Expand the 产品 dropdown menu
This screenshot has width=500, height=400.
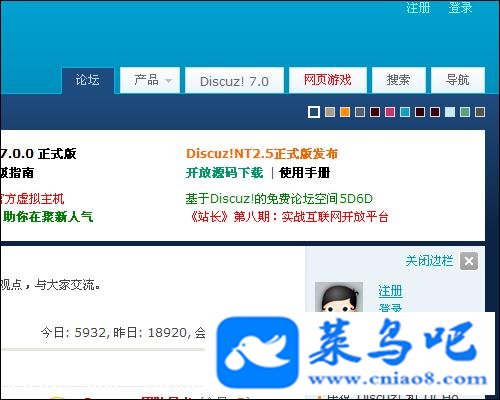click(150, 80)
